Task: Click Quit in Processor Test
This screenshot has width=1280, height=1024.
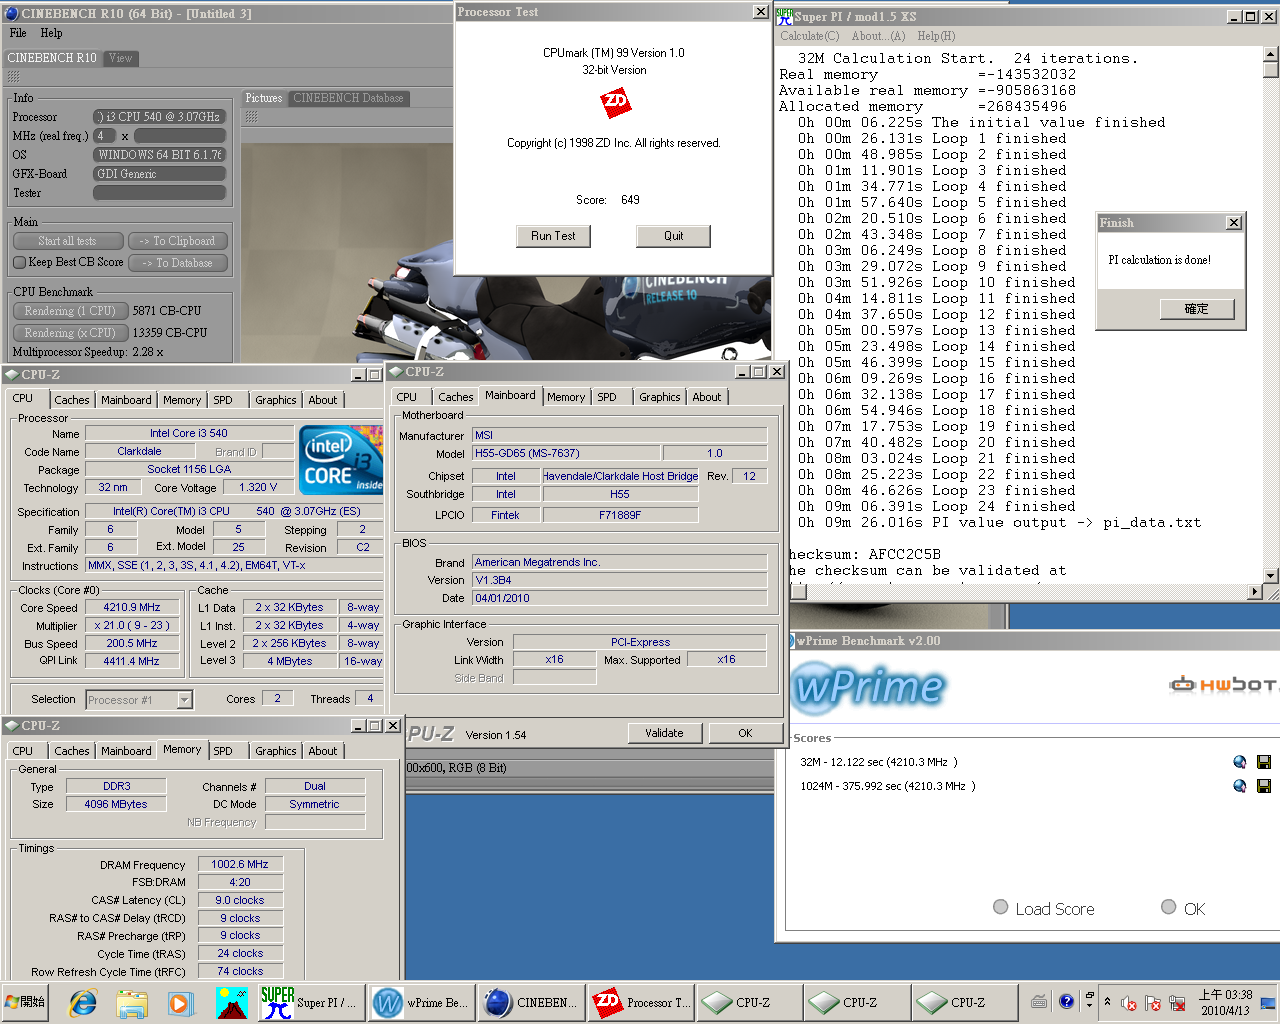Action: point(673,236)
